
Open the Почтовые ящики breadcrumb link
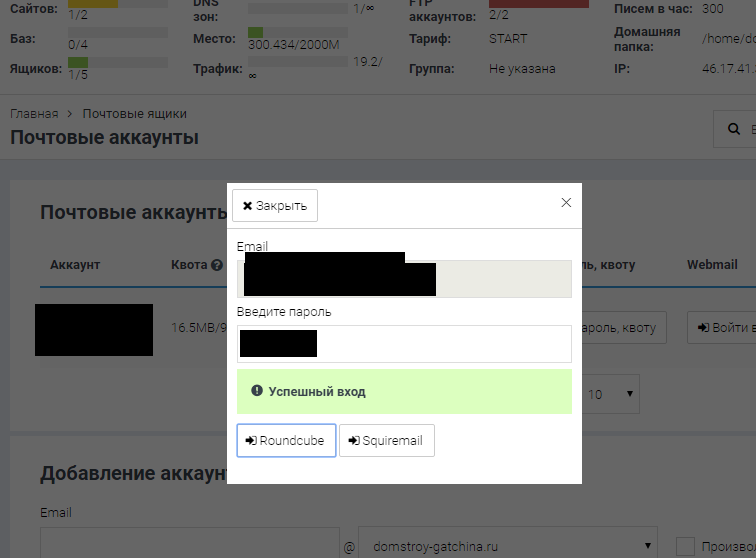coord(134,114)
